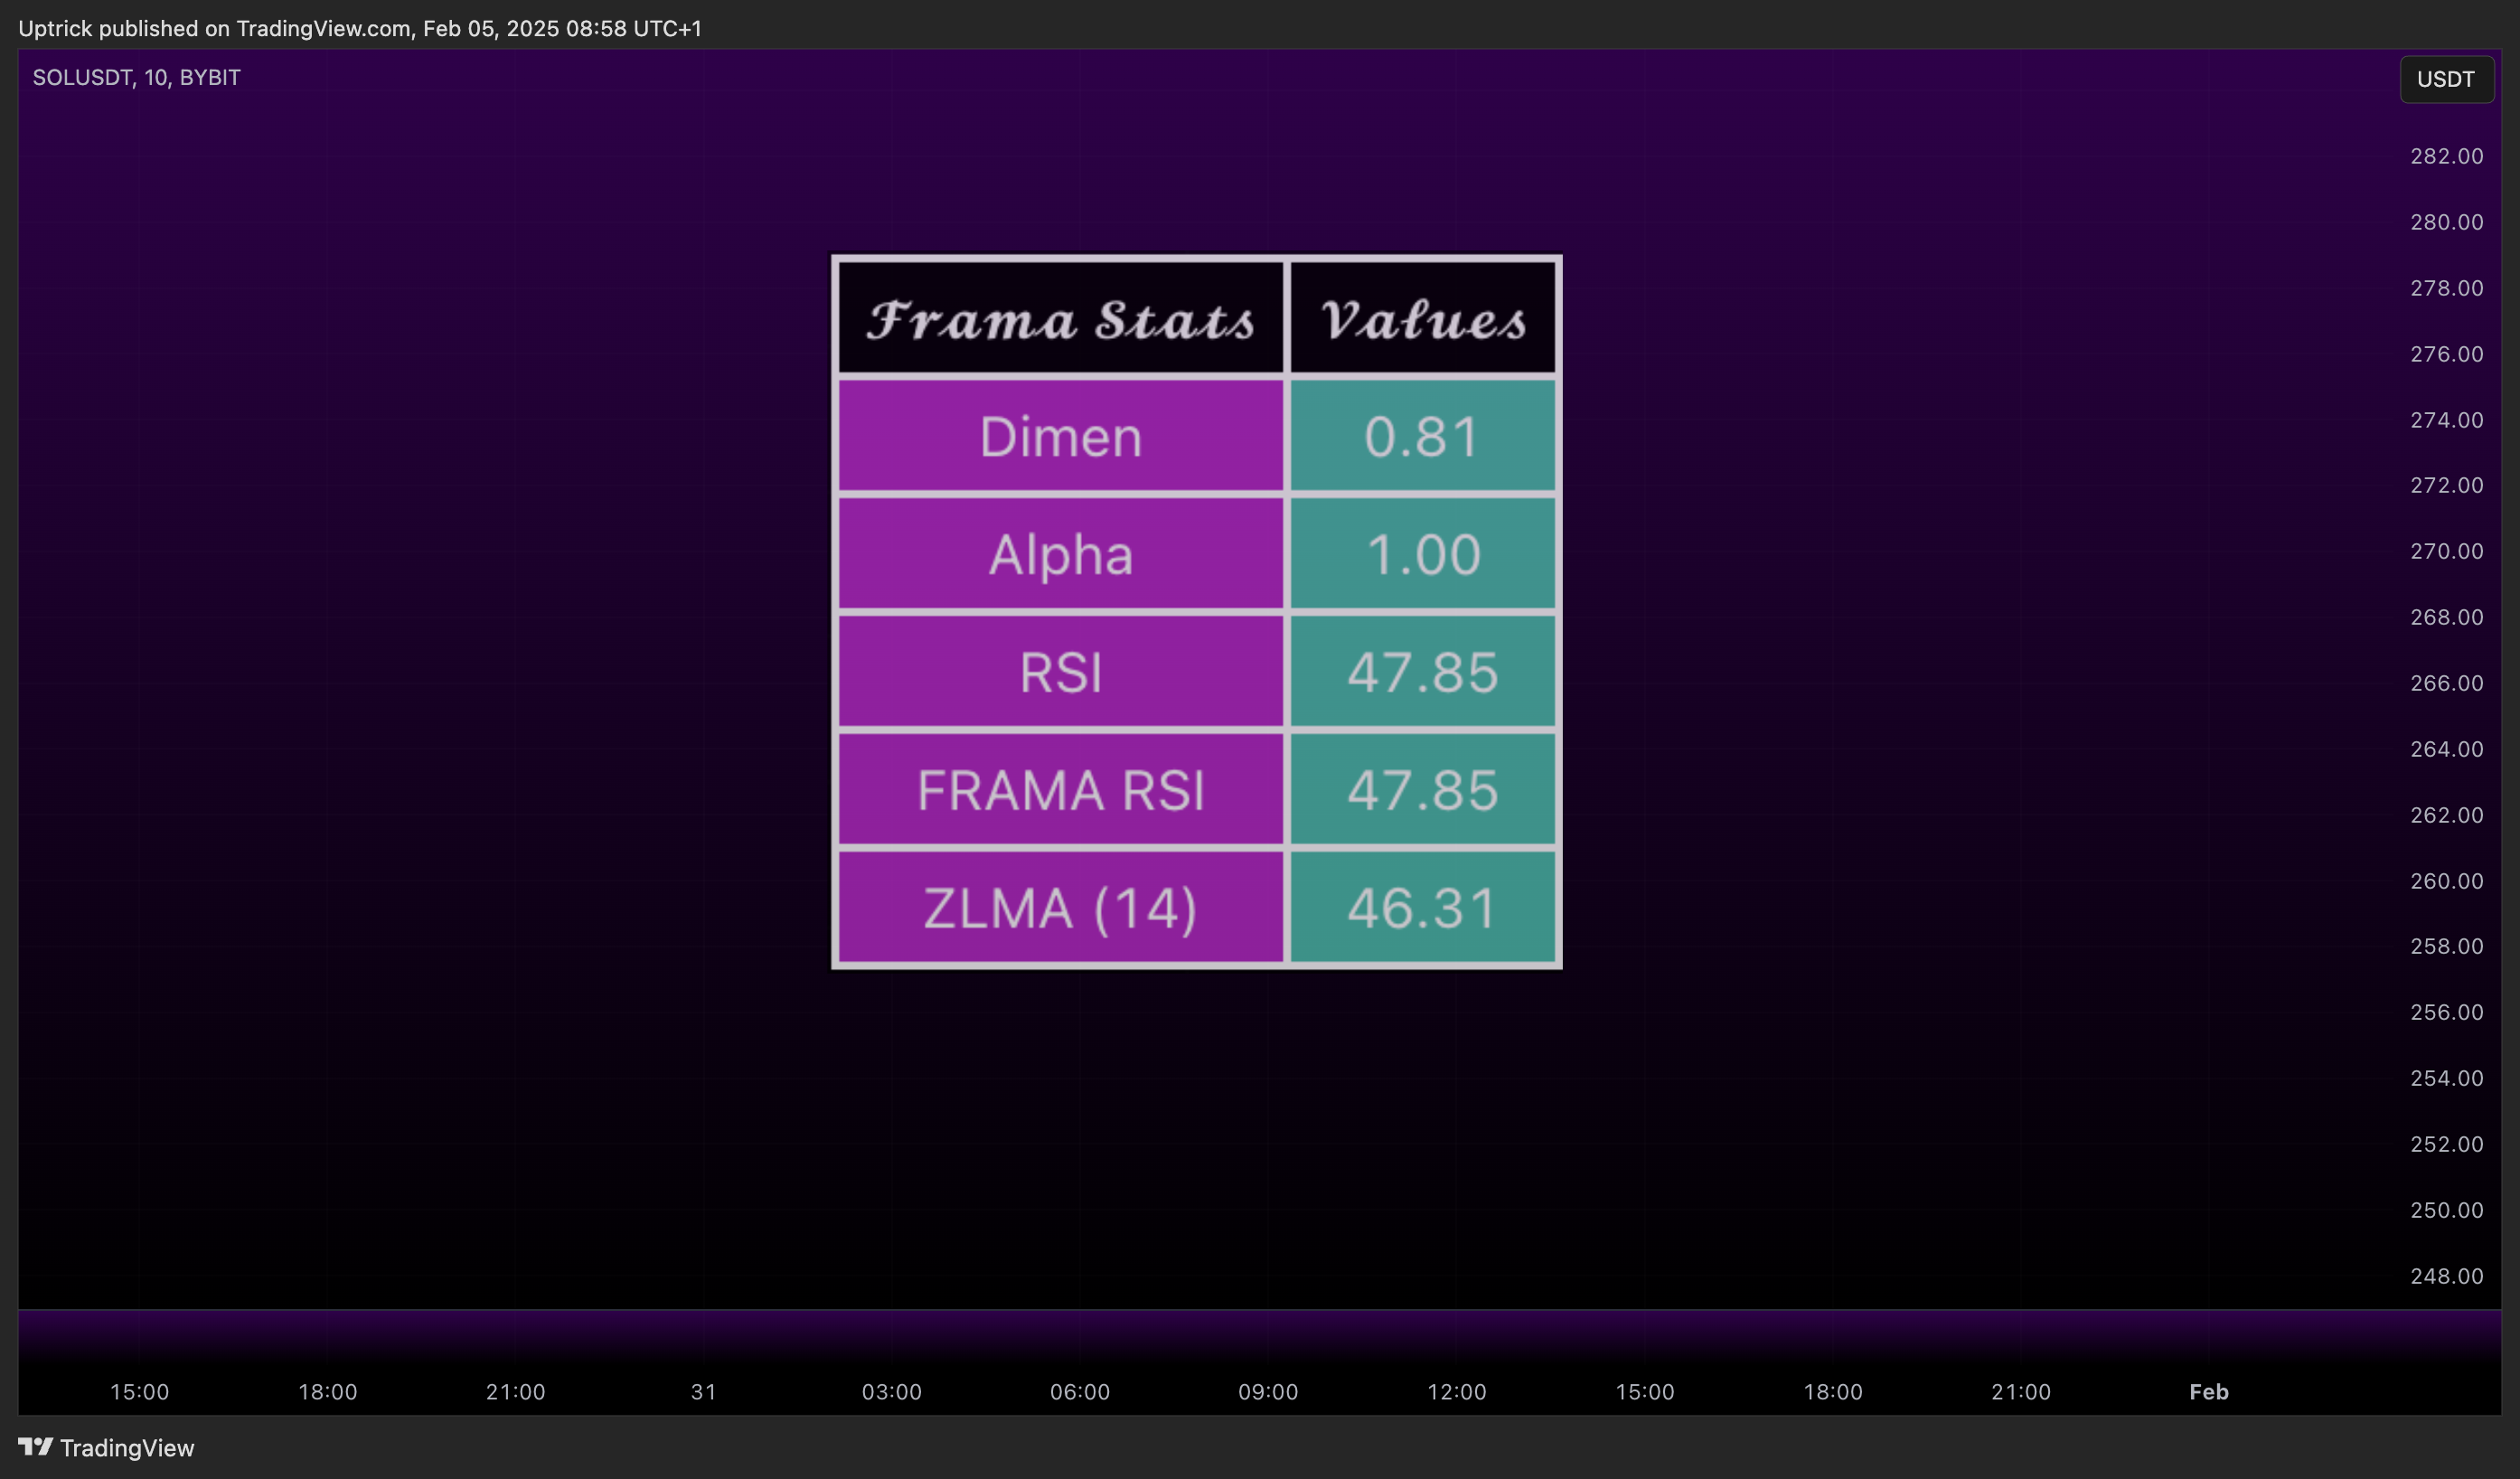Click the Dimen row label

1060,436
